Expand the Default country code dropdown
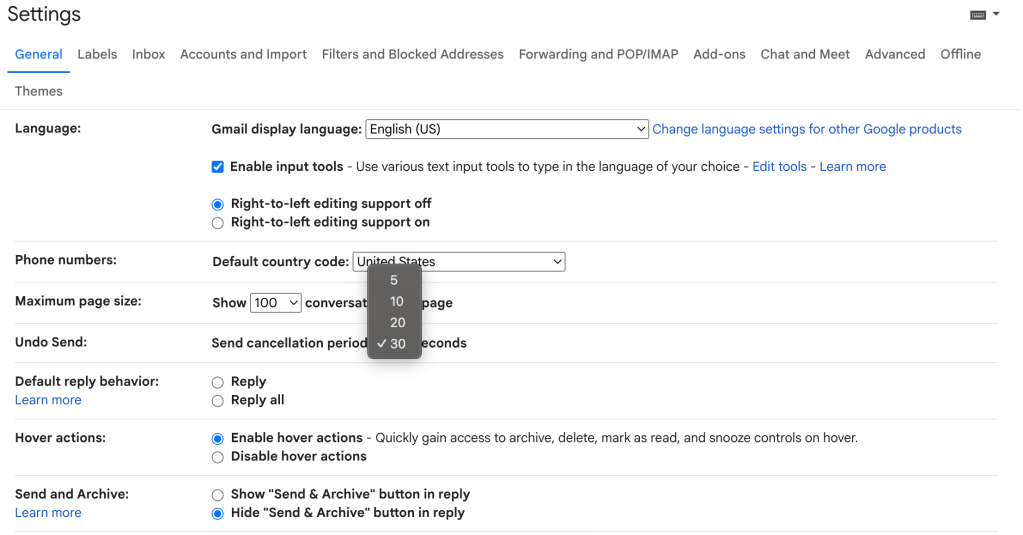 click(458, 262)
